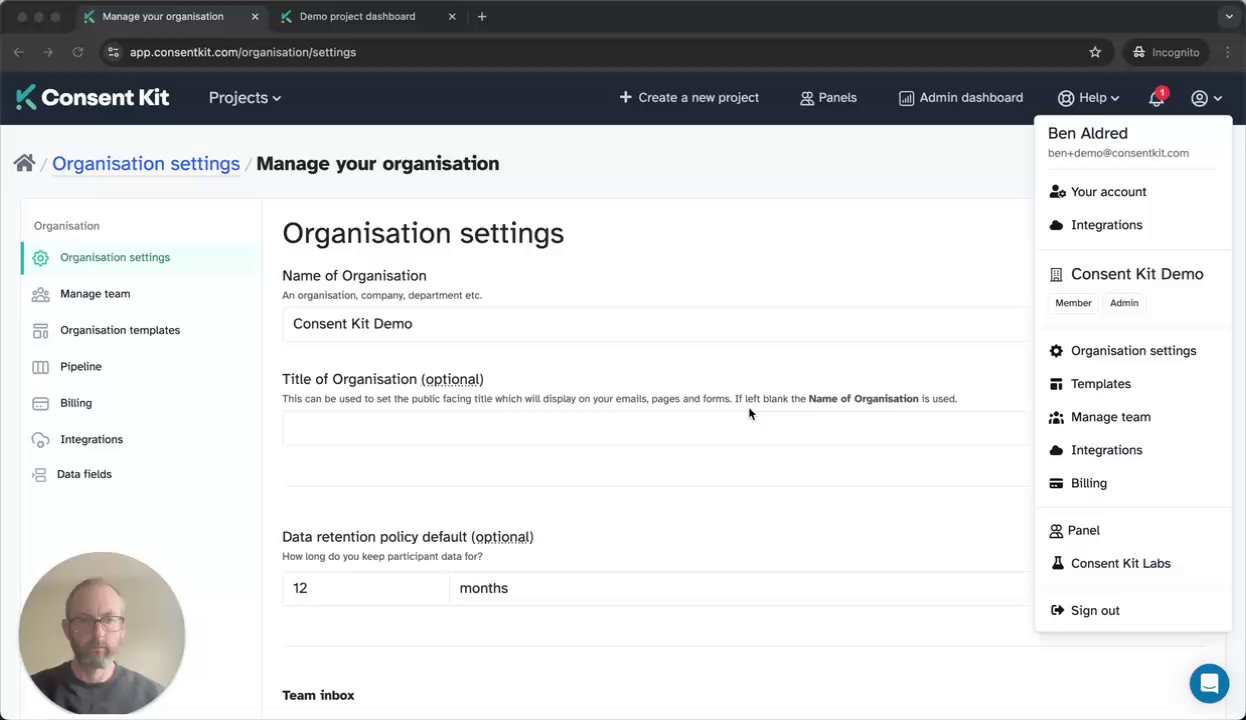Select Your account in the user menu

tap(1108, 192)
